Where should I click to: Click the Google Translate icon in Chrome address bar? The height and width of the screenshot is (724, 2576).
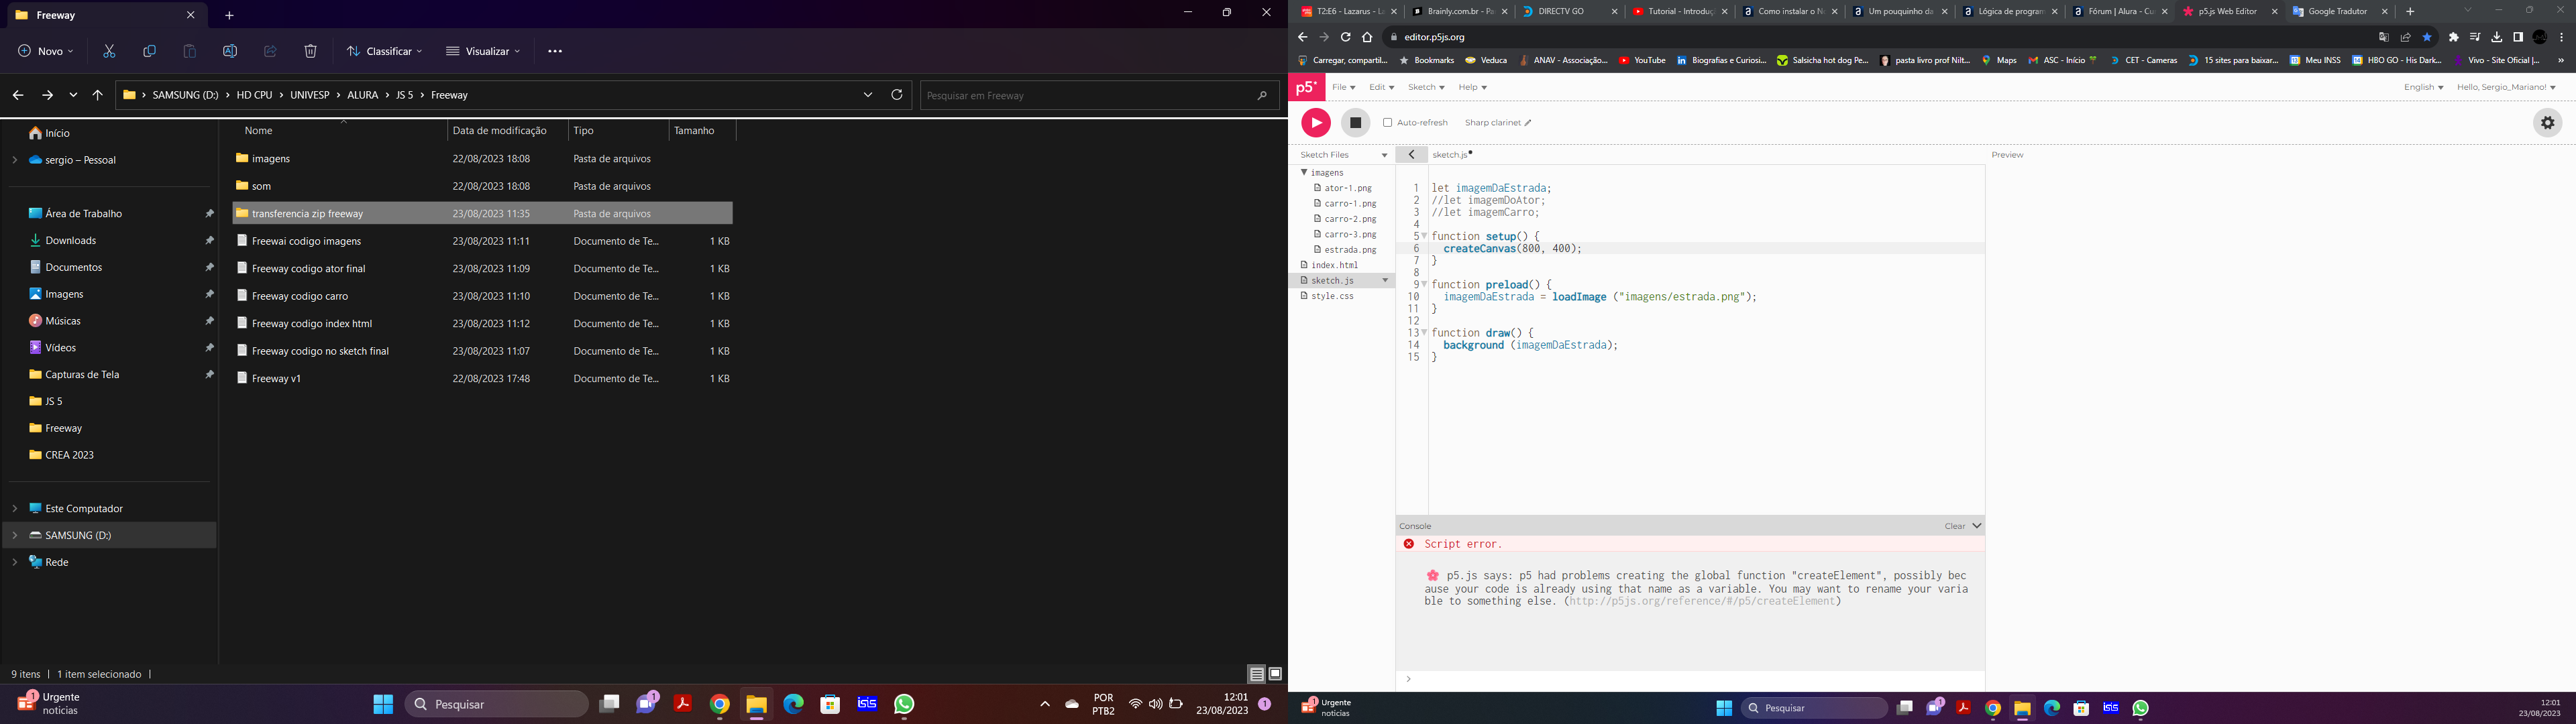(2383, 37)
